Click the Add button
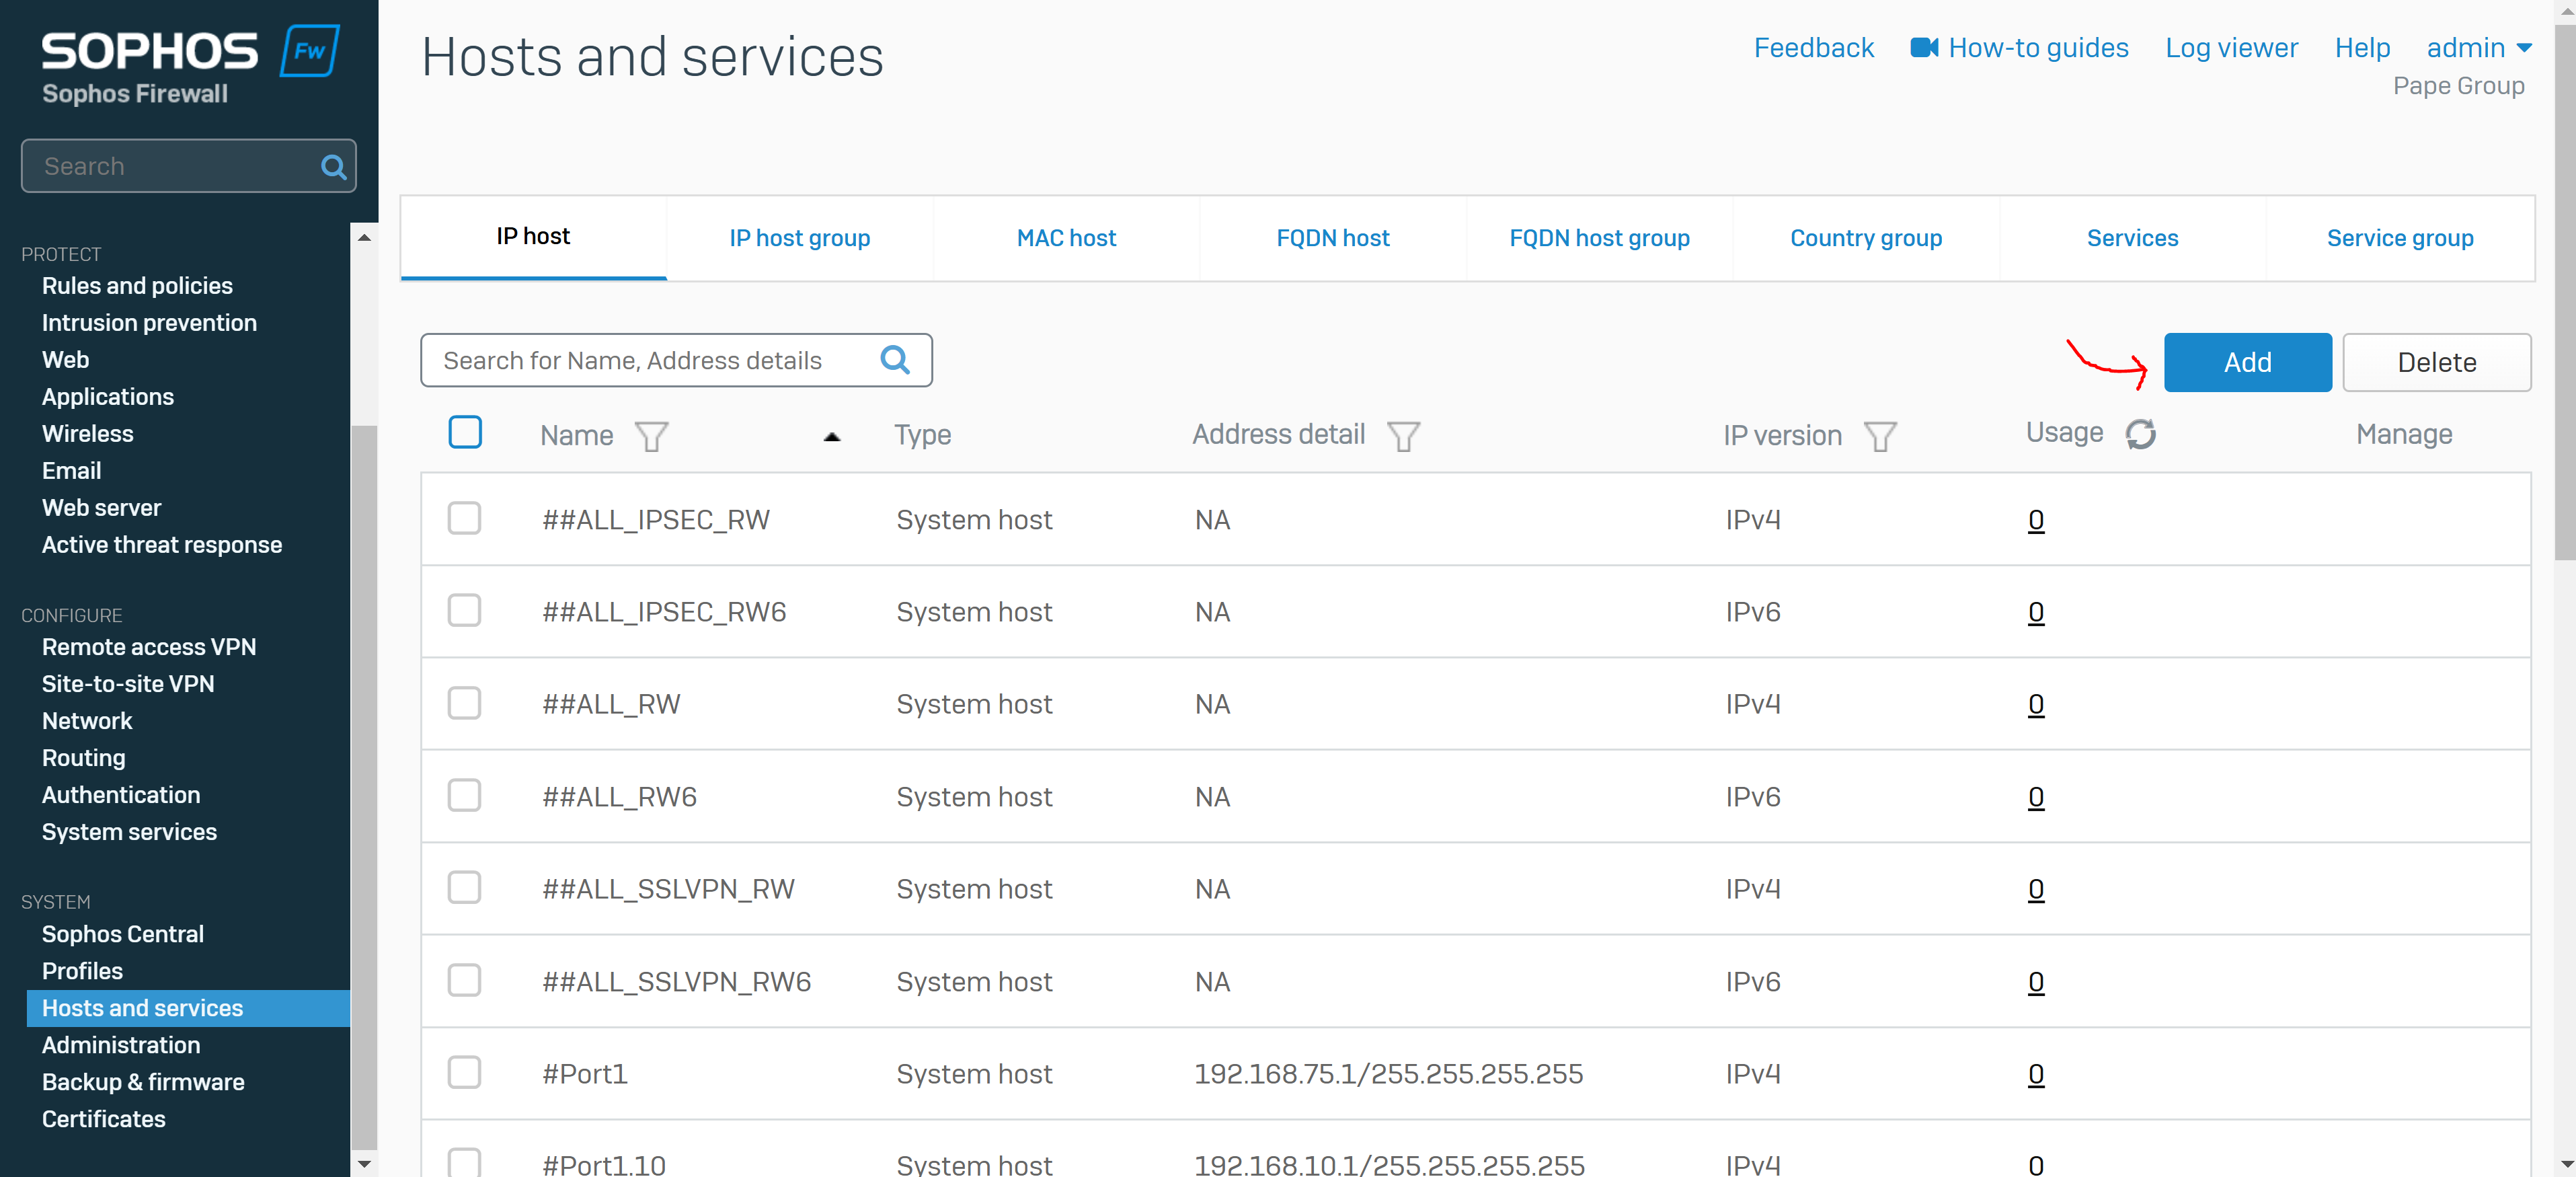Image resolution: width=2576 pixels, height=1177 pixels. [x=2247, y=362]
